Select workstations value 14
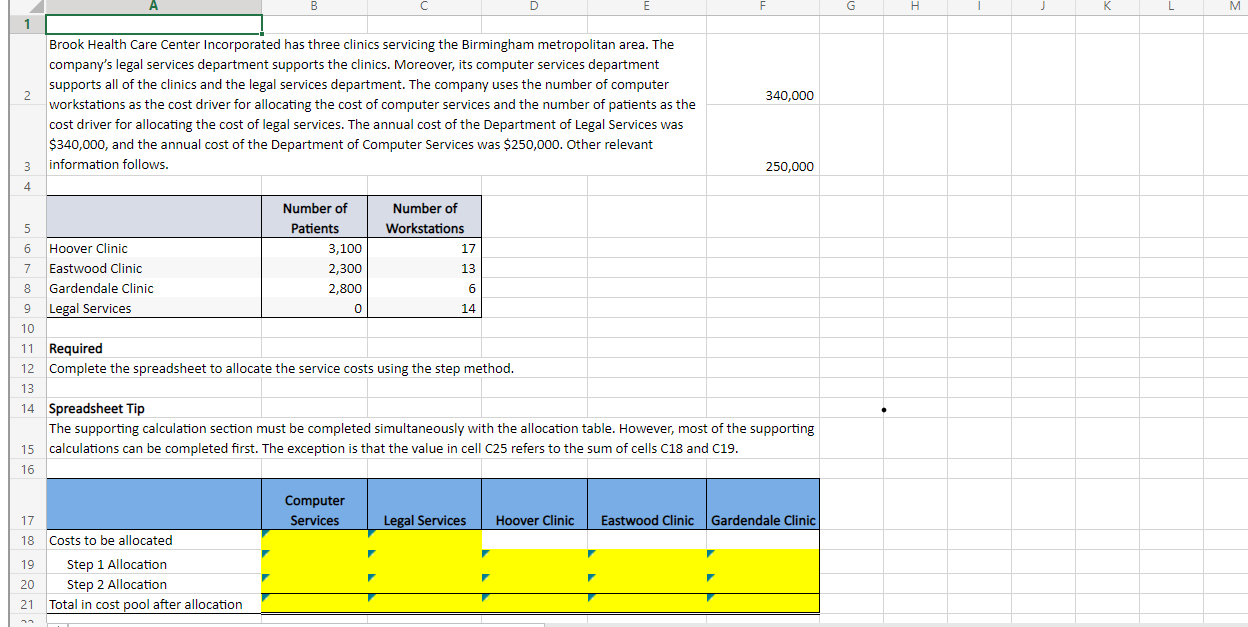This screenshot has width=1248, height=627. point(425,308)
